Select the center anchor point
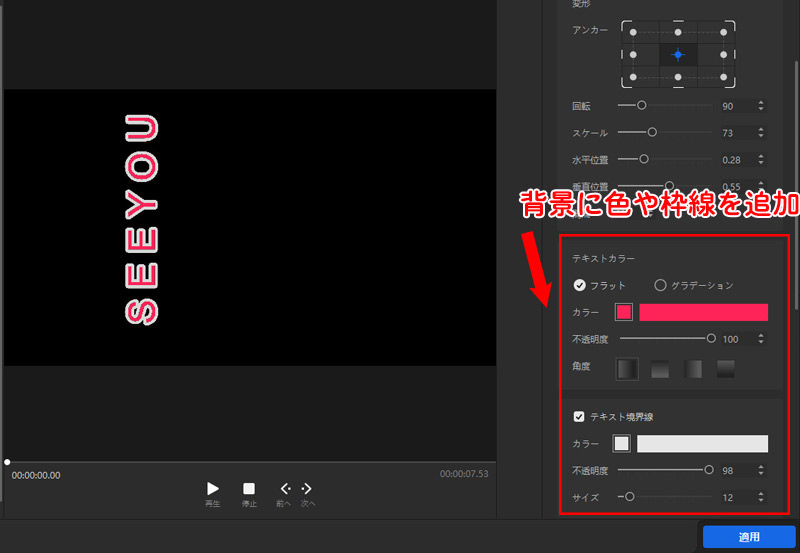 678,55
